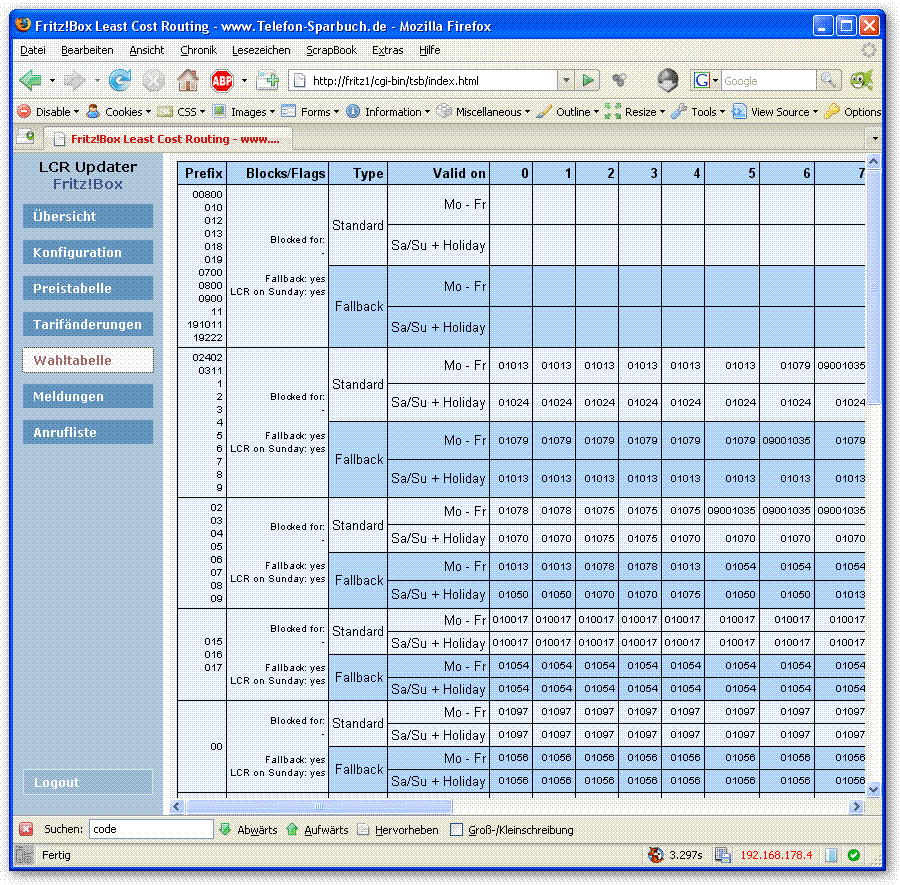This screenshot has width=900, height=885.
Task: Open the Anrufliste page
Action: pos(88,432)
